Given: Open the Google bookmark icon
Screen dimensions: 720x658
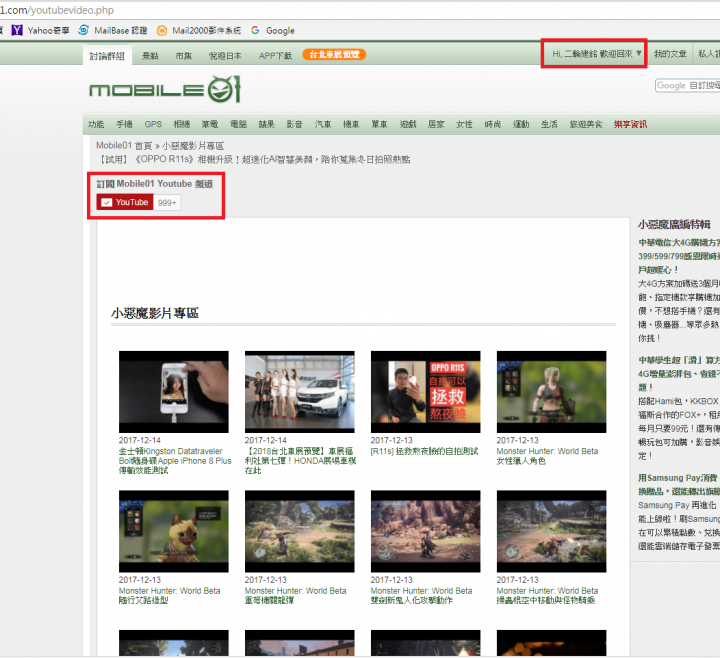Looking at the screenshot, I should (255, 30).
